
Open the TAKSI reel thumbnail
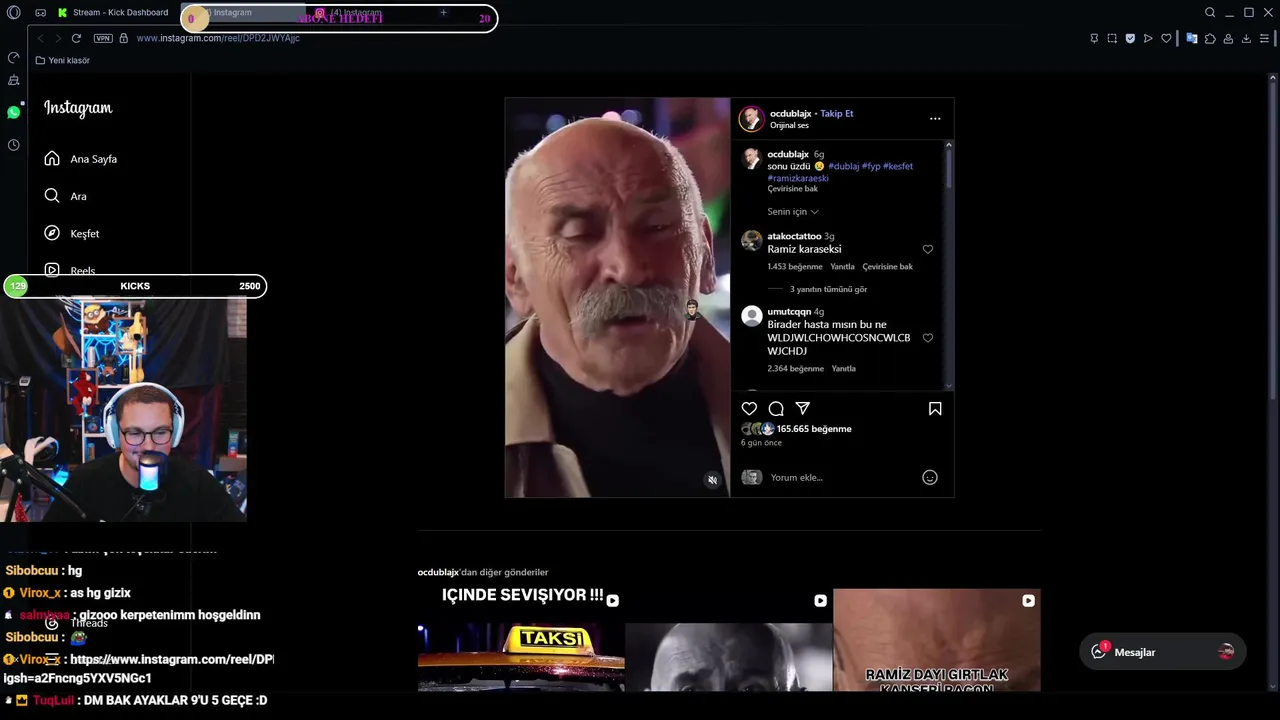click(521, 640)
